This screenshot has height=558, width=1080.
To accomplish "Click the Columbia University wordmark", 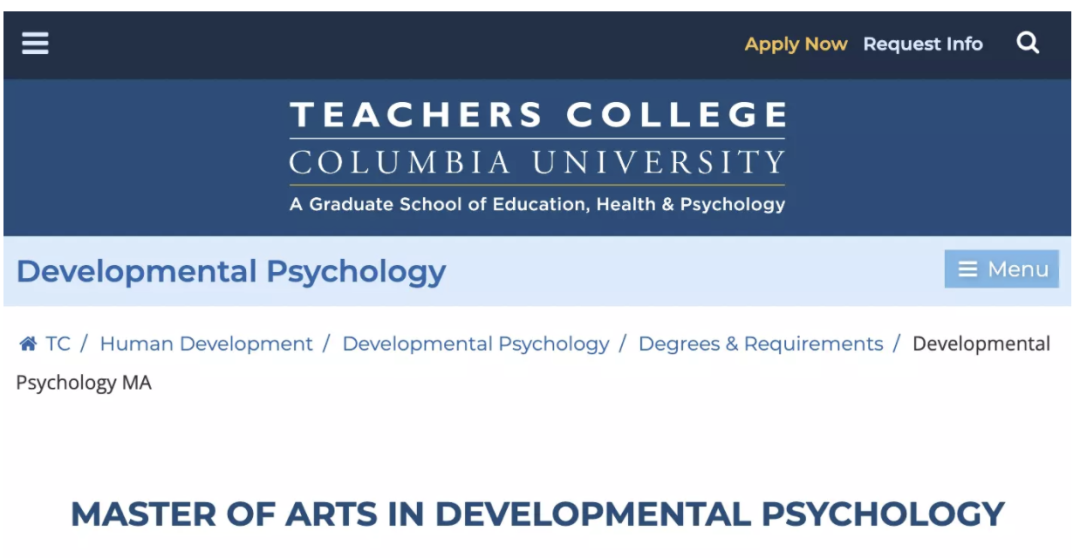I will pos(537,163).
